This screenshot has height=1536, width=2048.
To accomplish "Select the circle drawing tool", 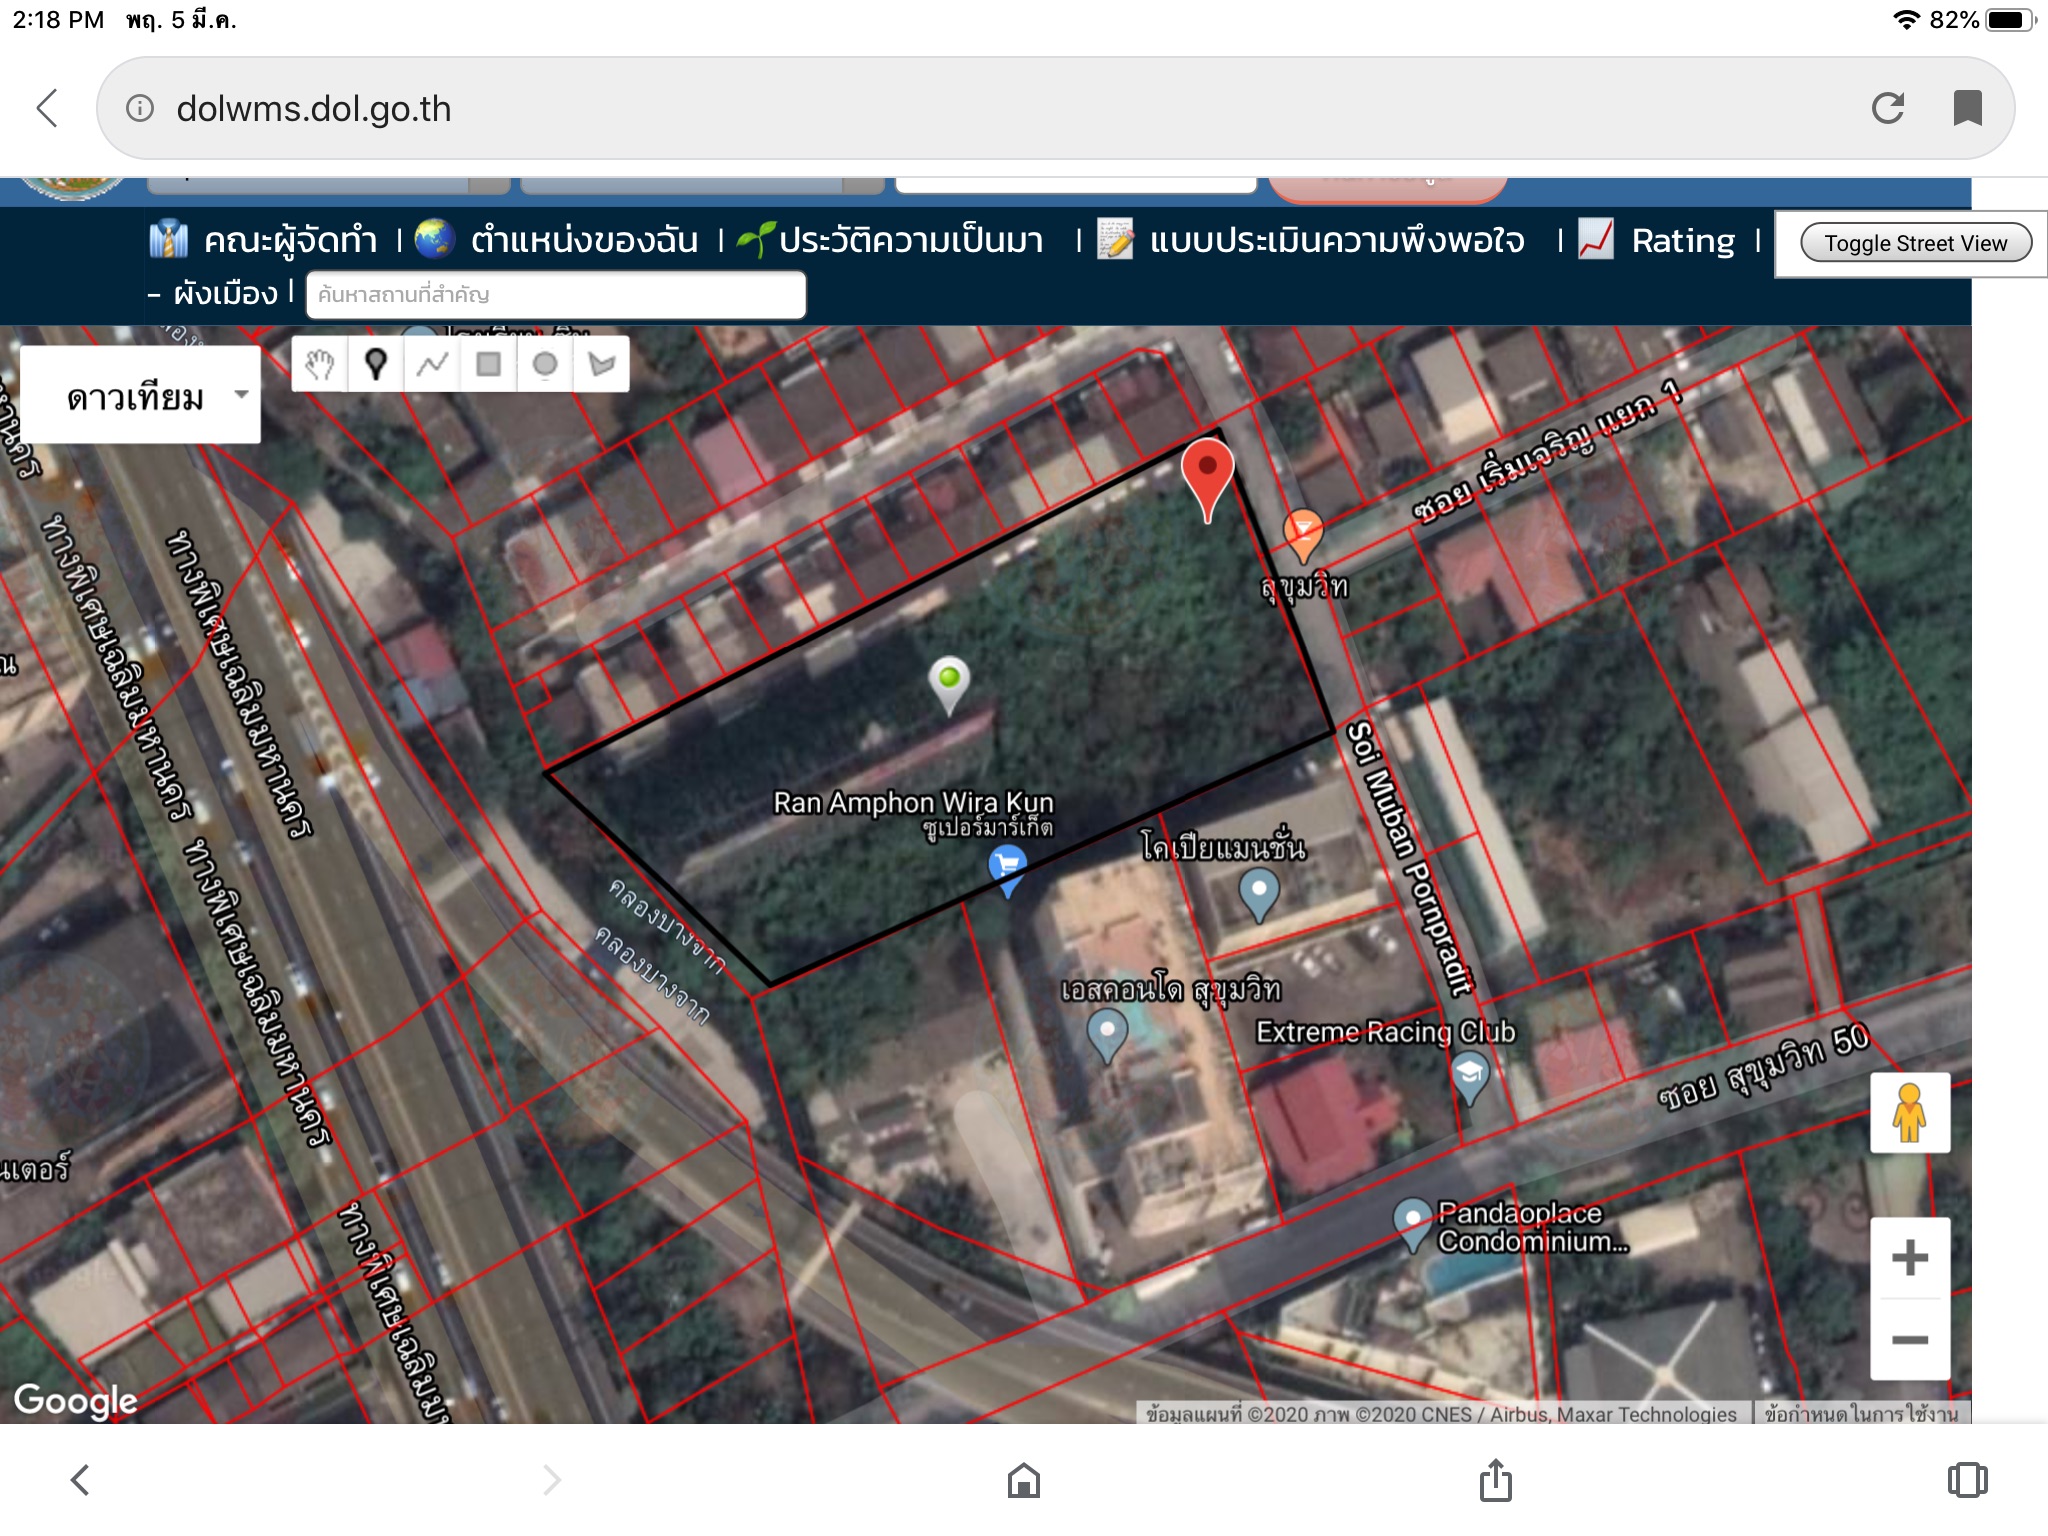I will pos(545,365).
